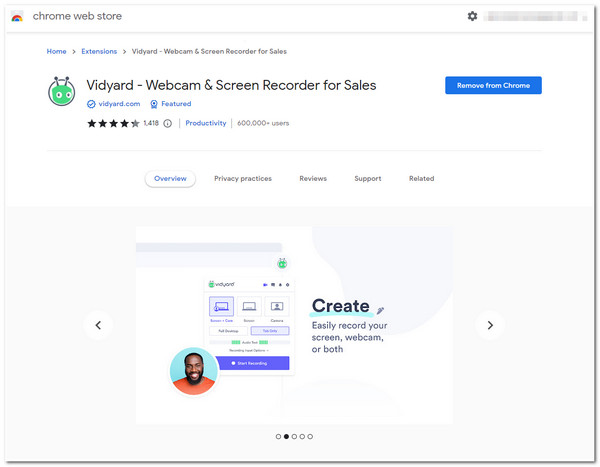This screenshot has height=467, width=600.
Task: Open the vidyard.com publisher link
Action: 119,104
